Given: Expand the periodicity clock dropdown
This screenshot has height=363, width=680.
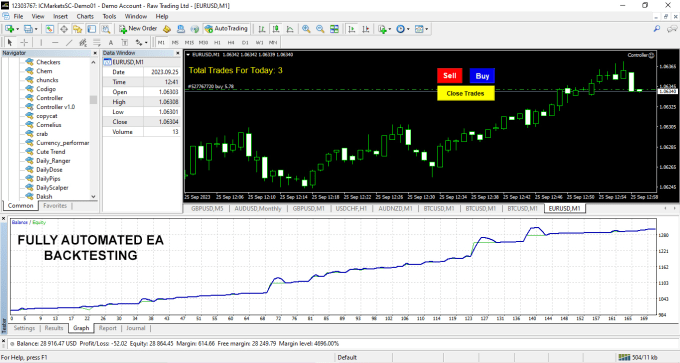Looking at the screenshot, I should click(x=408, y=29).
